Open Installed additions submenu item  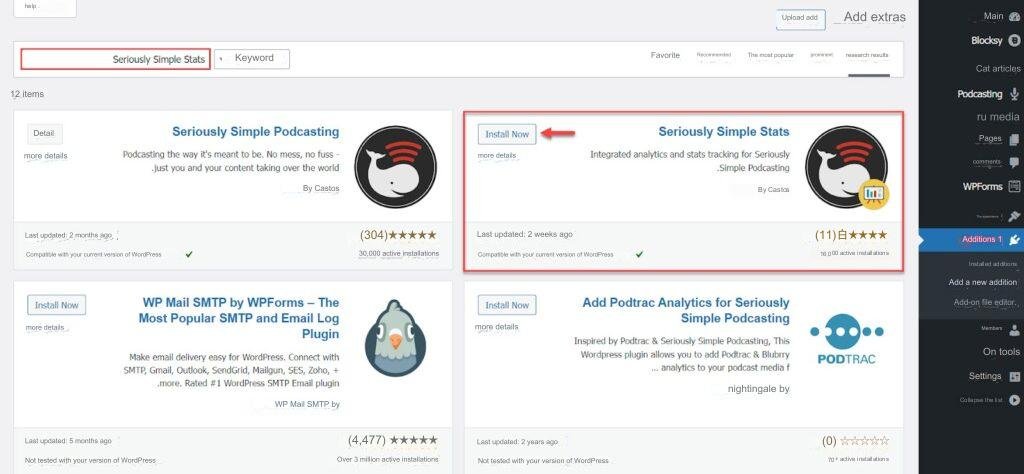point(992,264)
